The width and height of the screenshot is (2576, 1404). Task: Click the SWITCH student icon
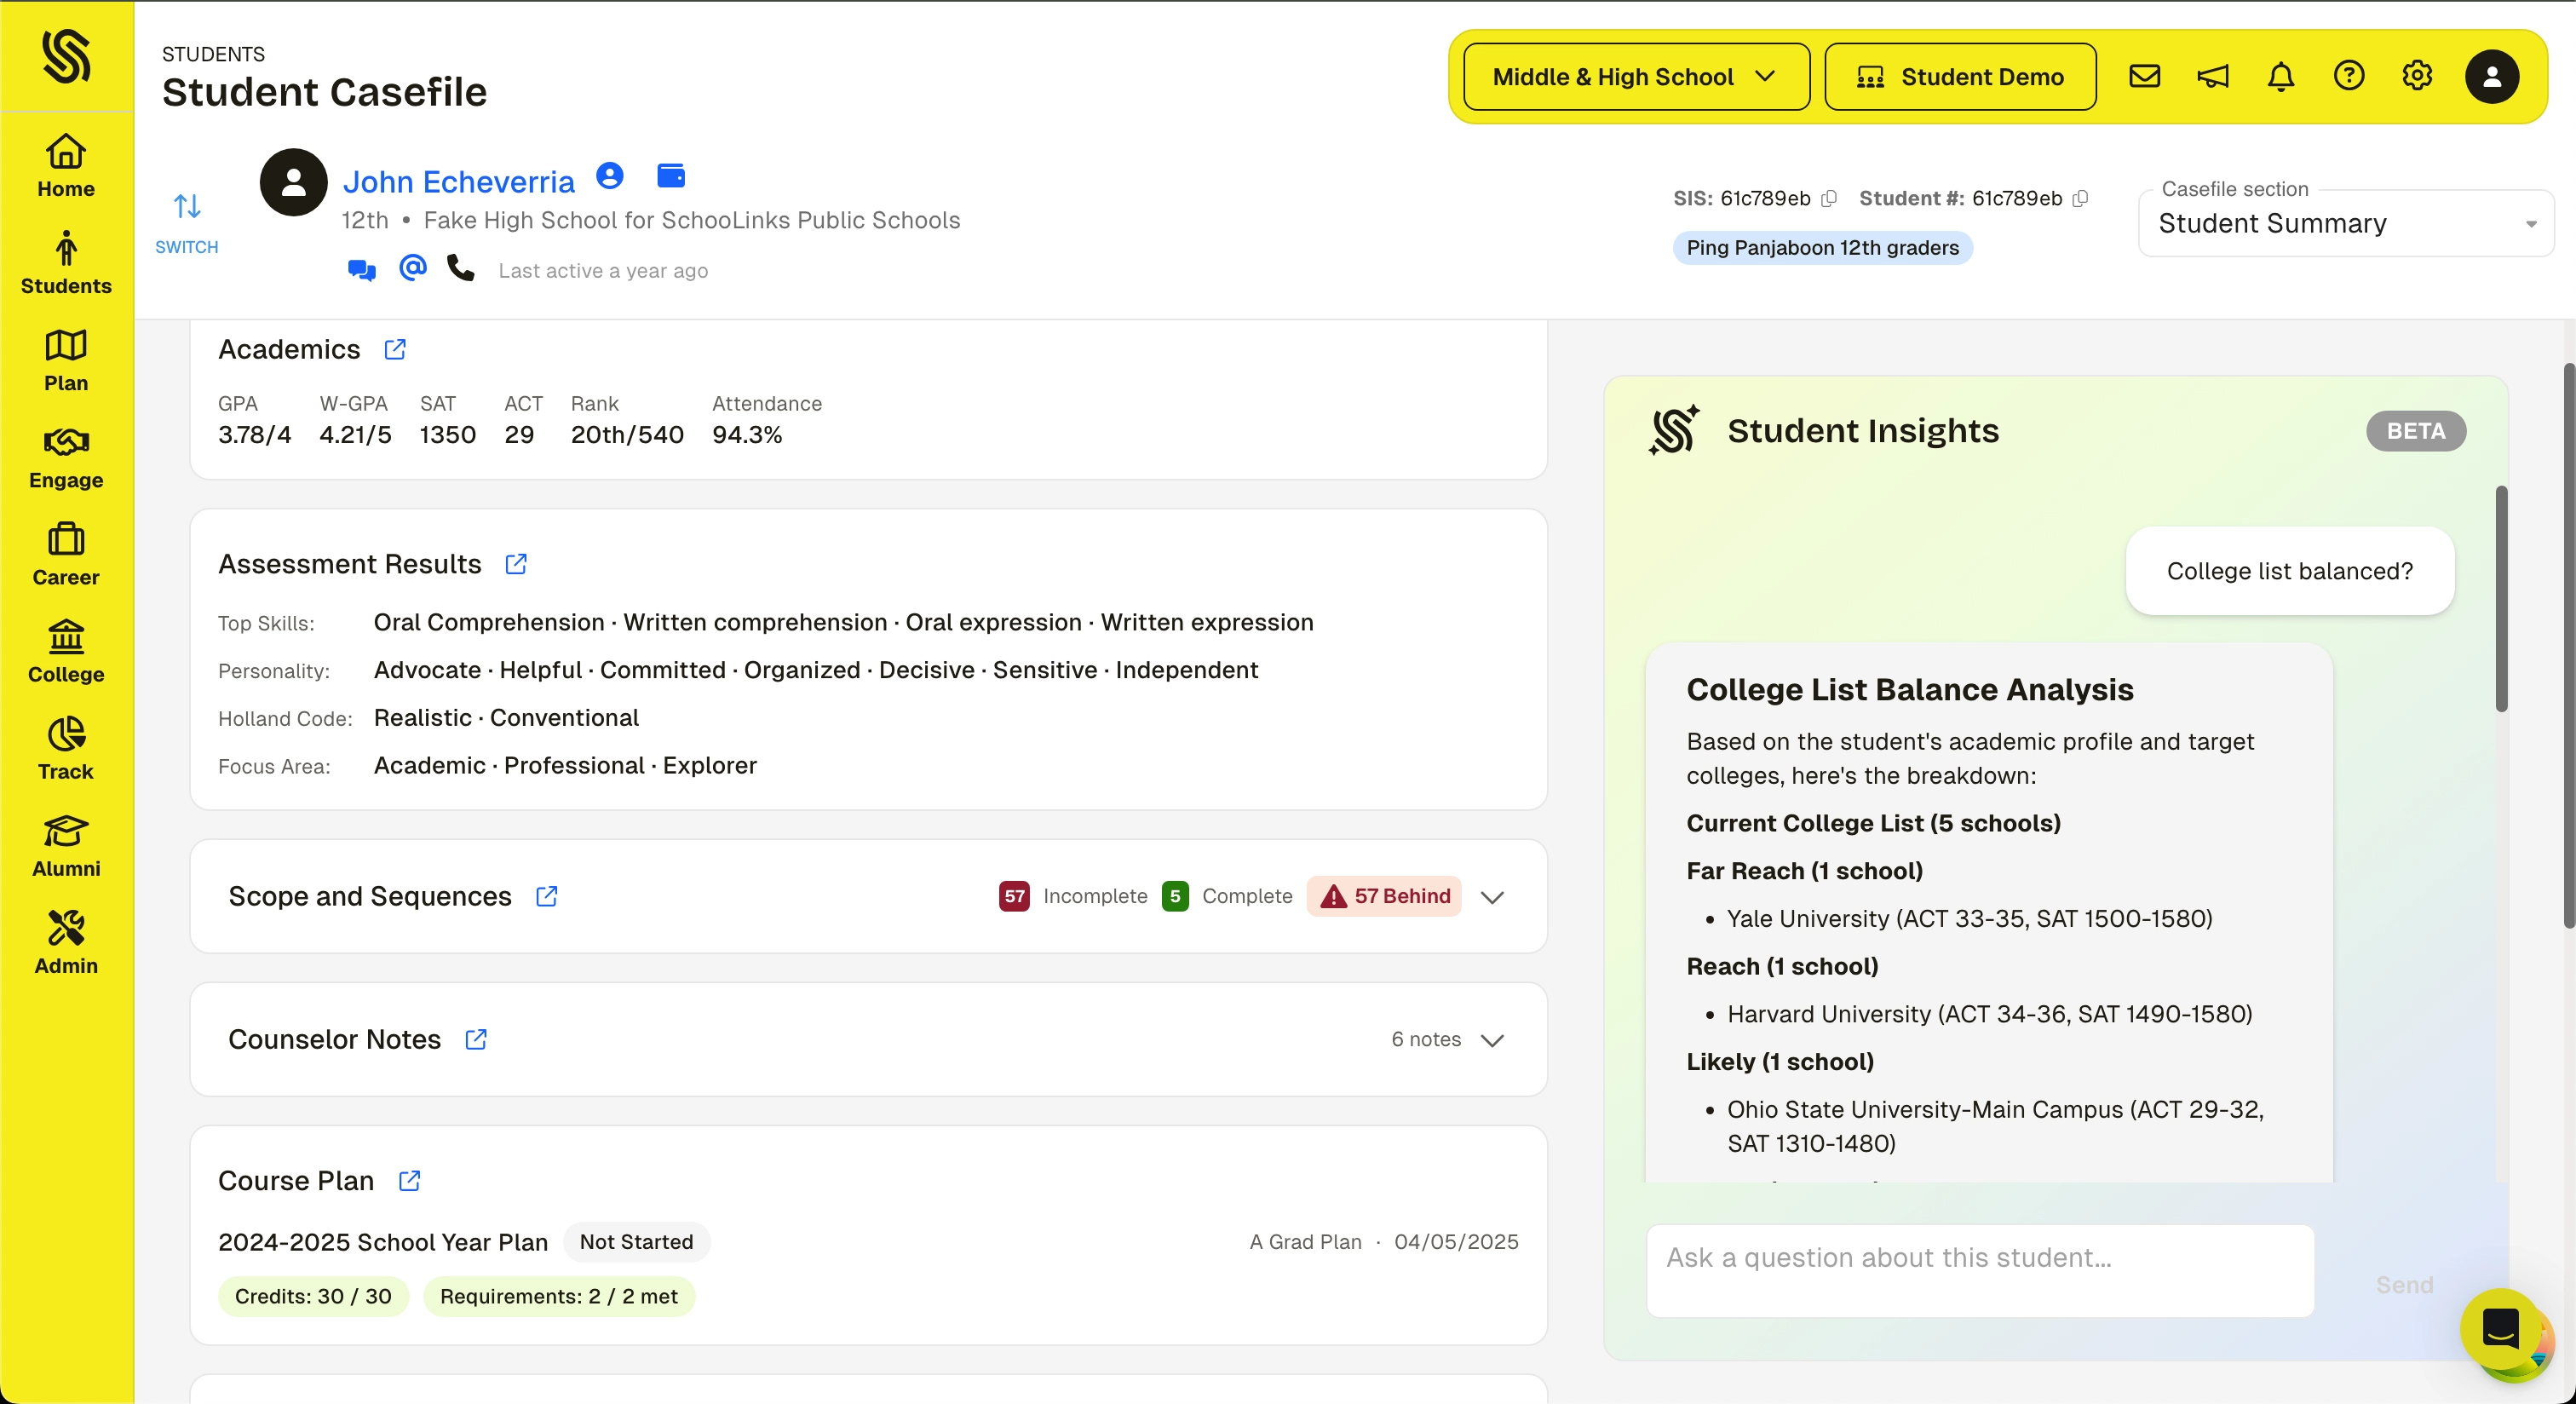pyautogui.click(x=186, y=207)
